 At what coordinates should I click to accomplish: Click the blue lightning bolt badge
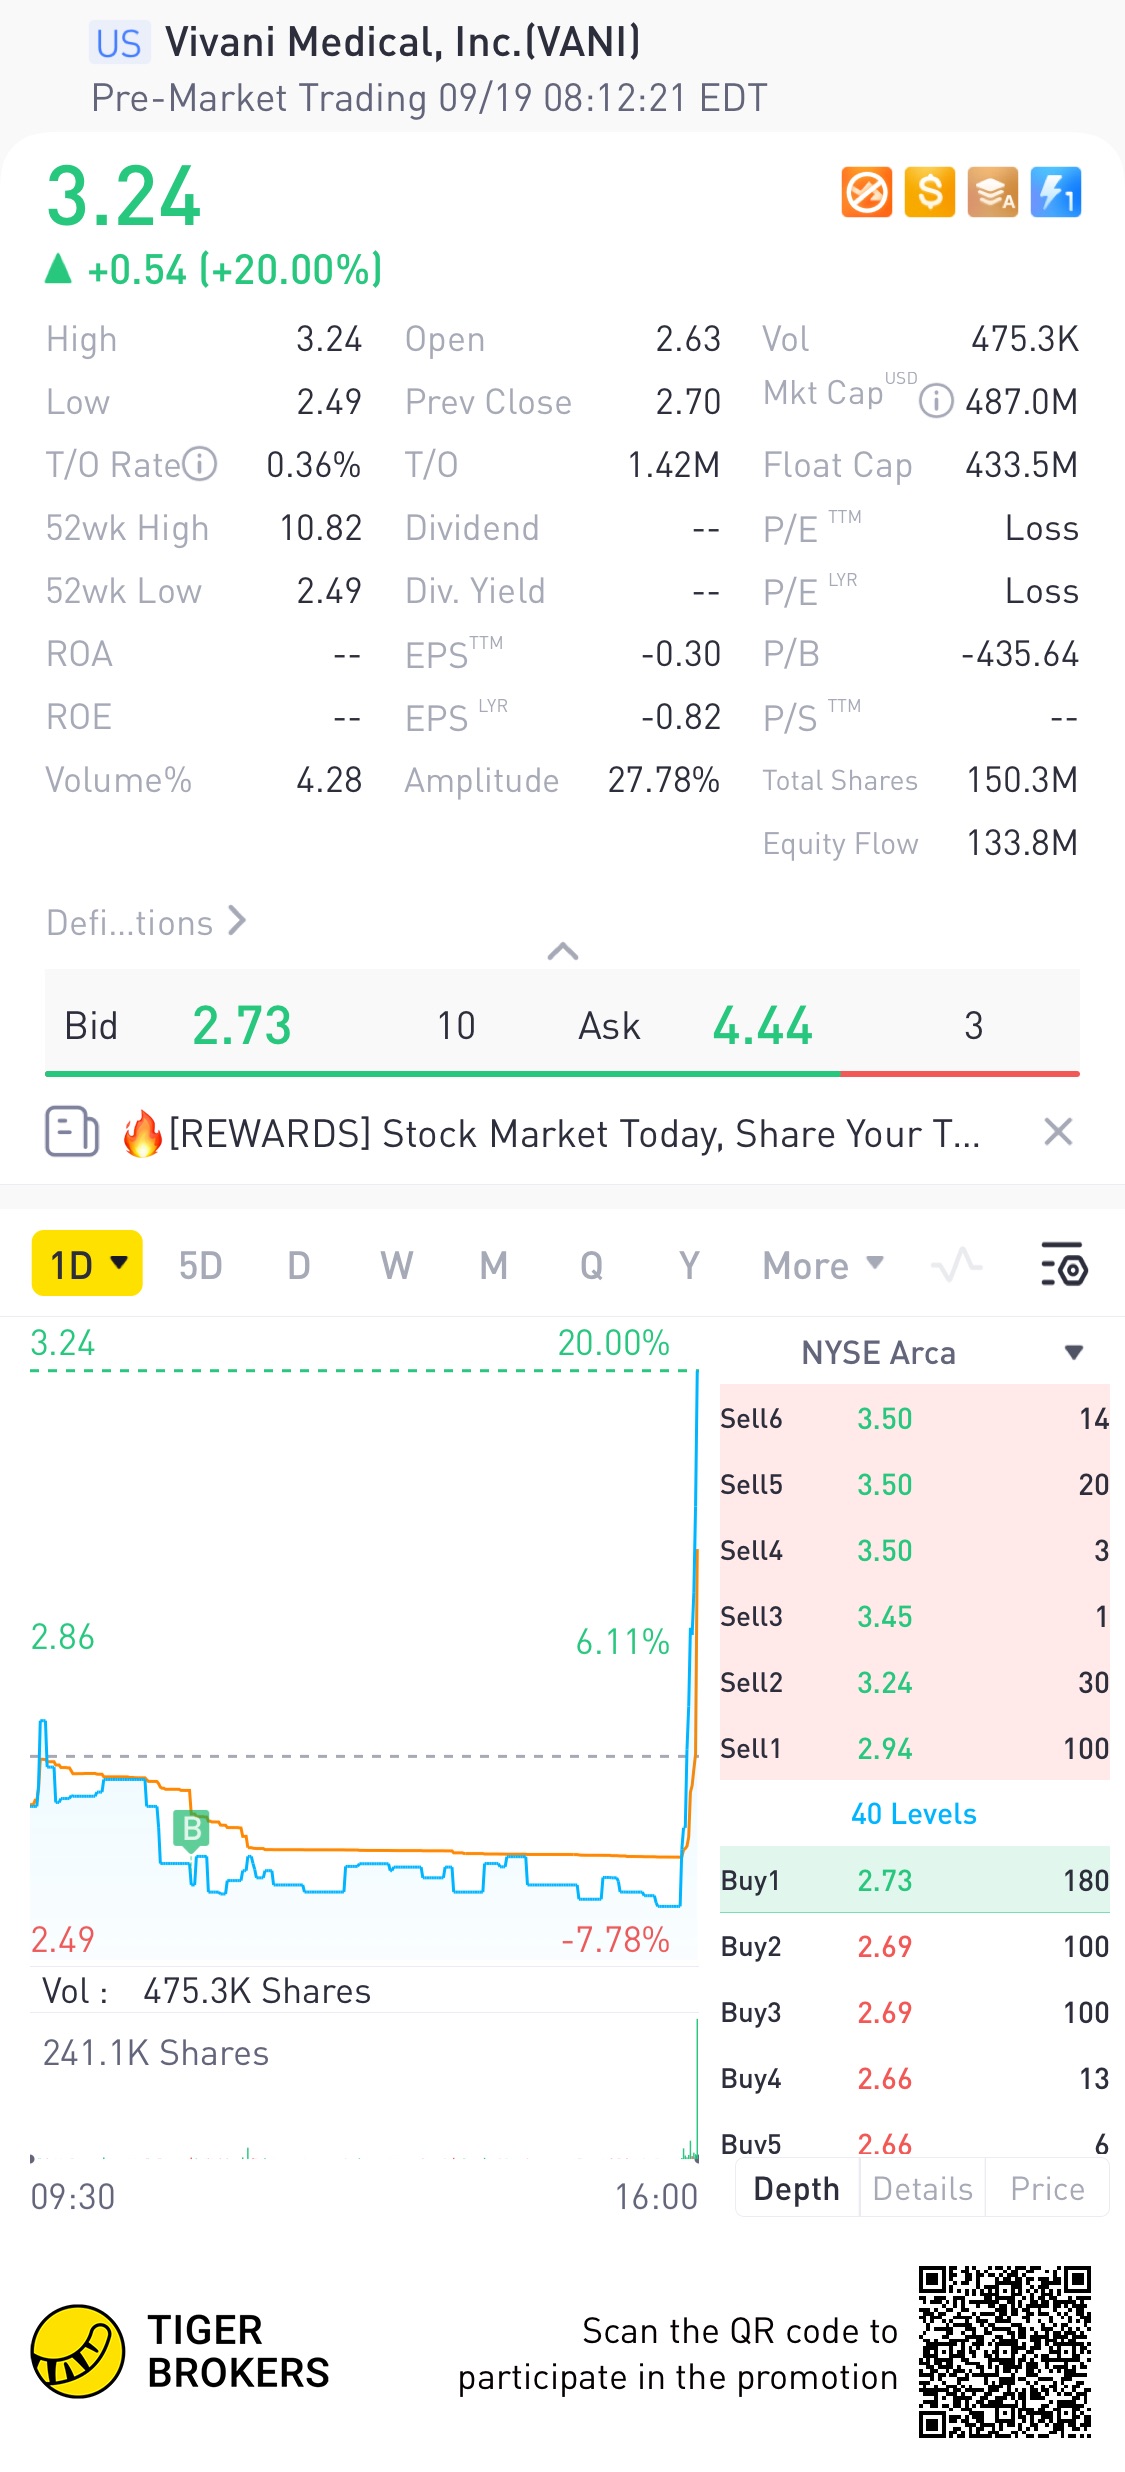click(1056, 192)
